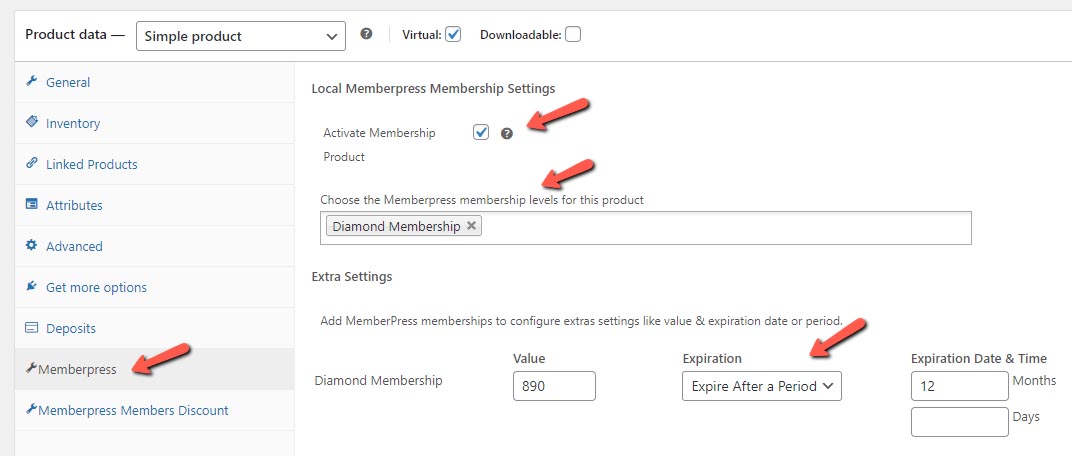Enable the Downloadable checkbox
Screen dimensions: 1072x456
pyautogui.click(x=573, y=34)
